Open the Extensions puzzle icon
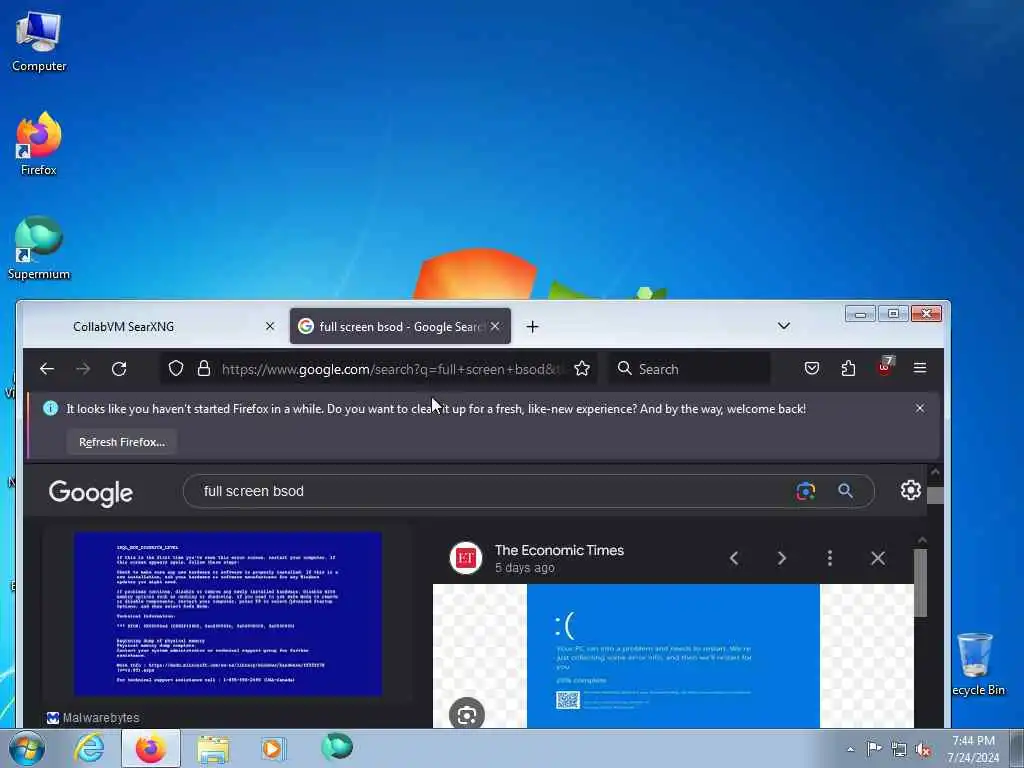 point(848,368)
